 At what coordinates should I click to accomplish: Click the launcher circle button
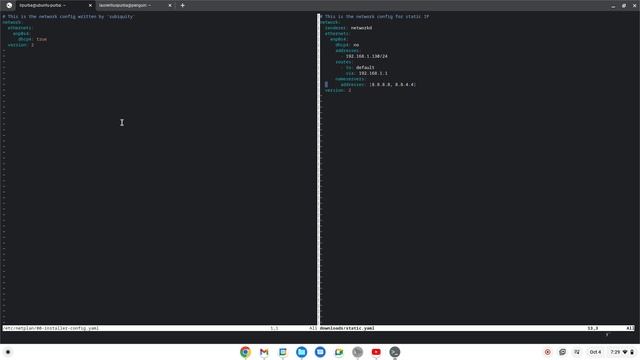8,352
